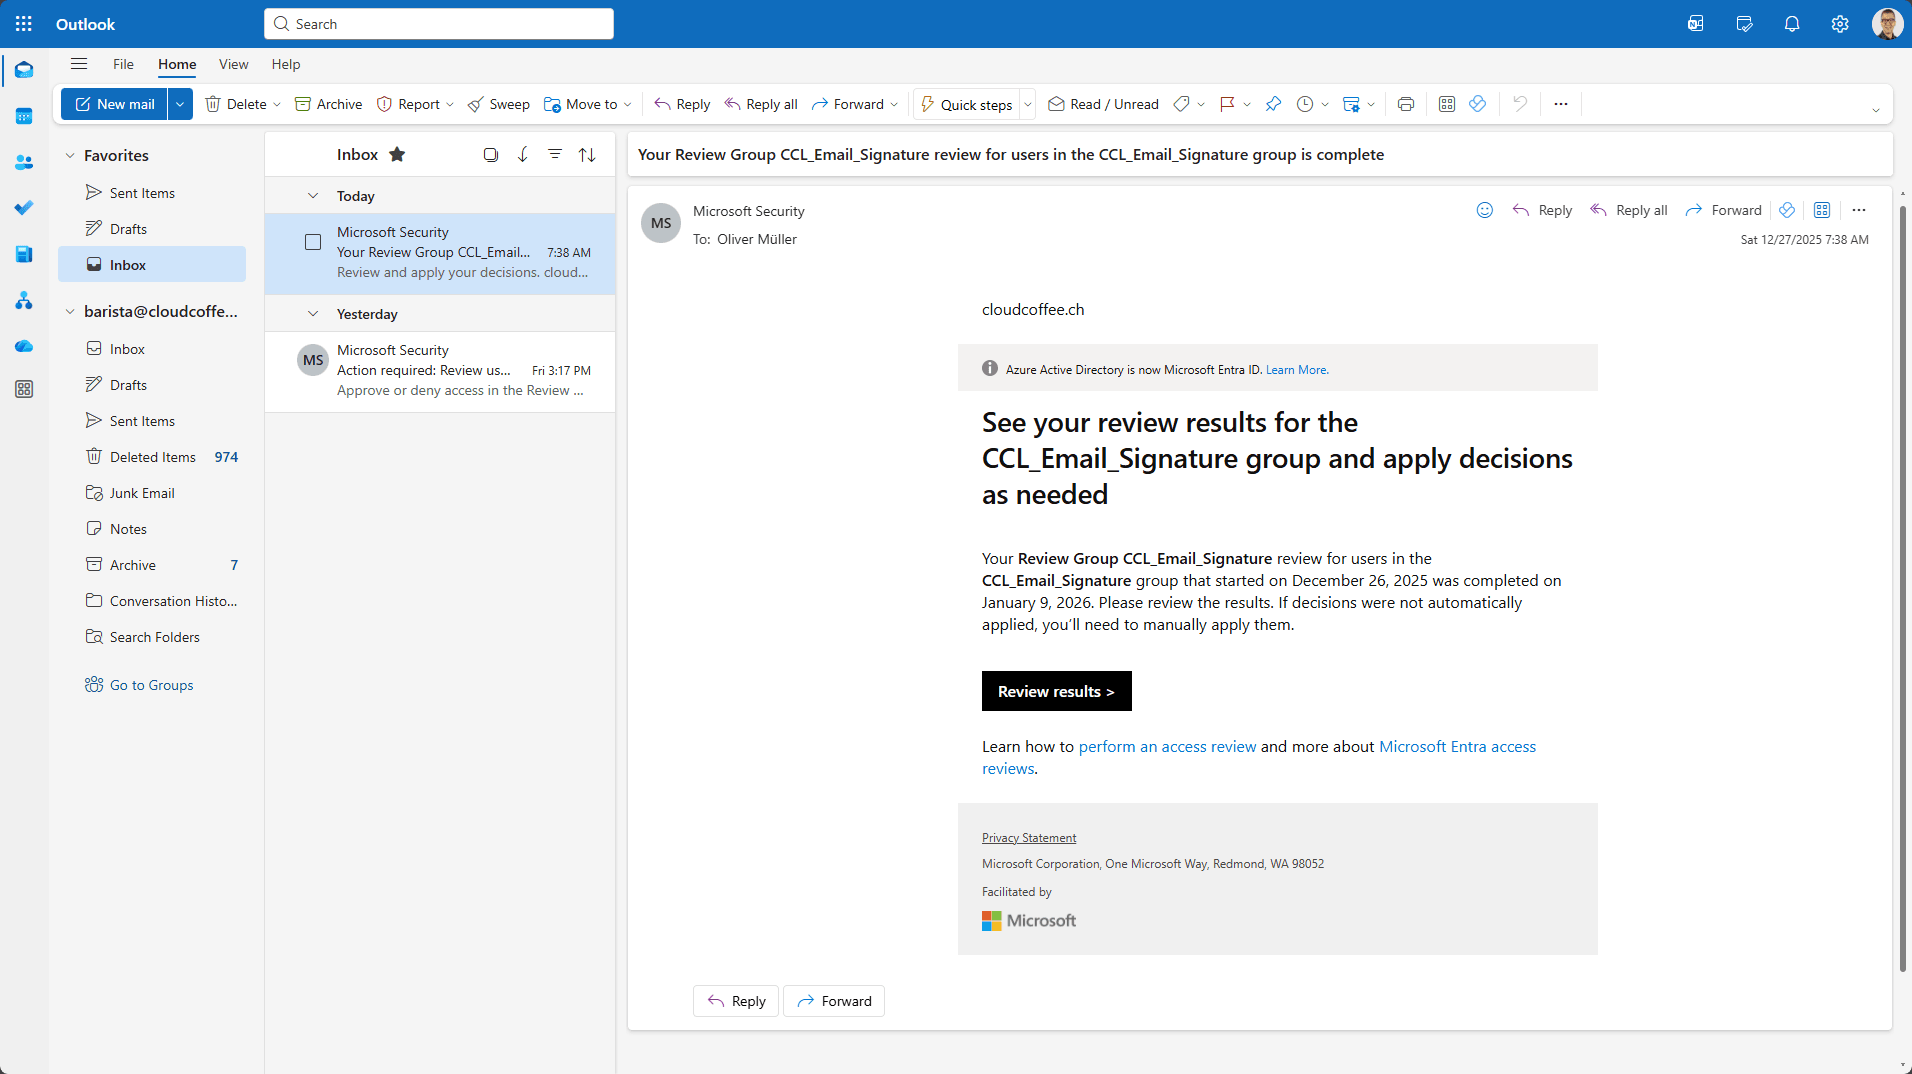
Task: Click the Undo icon in toolbar
Action: 1520,104
